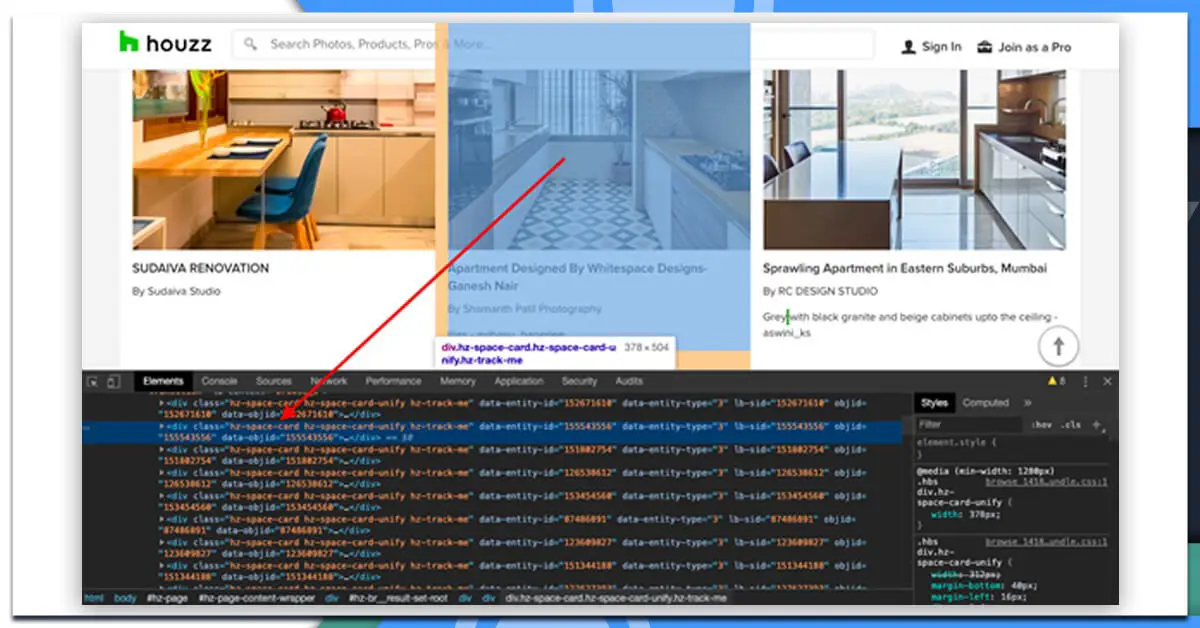Select #hz-page-content-wrapper in the breadcrumb

tap(255, 597)
